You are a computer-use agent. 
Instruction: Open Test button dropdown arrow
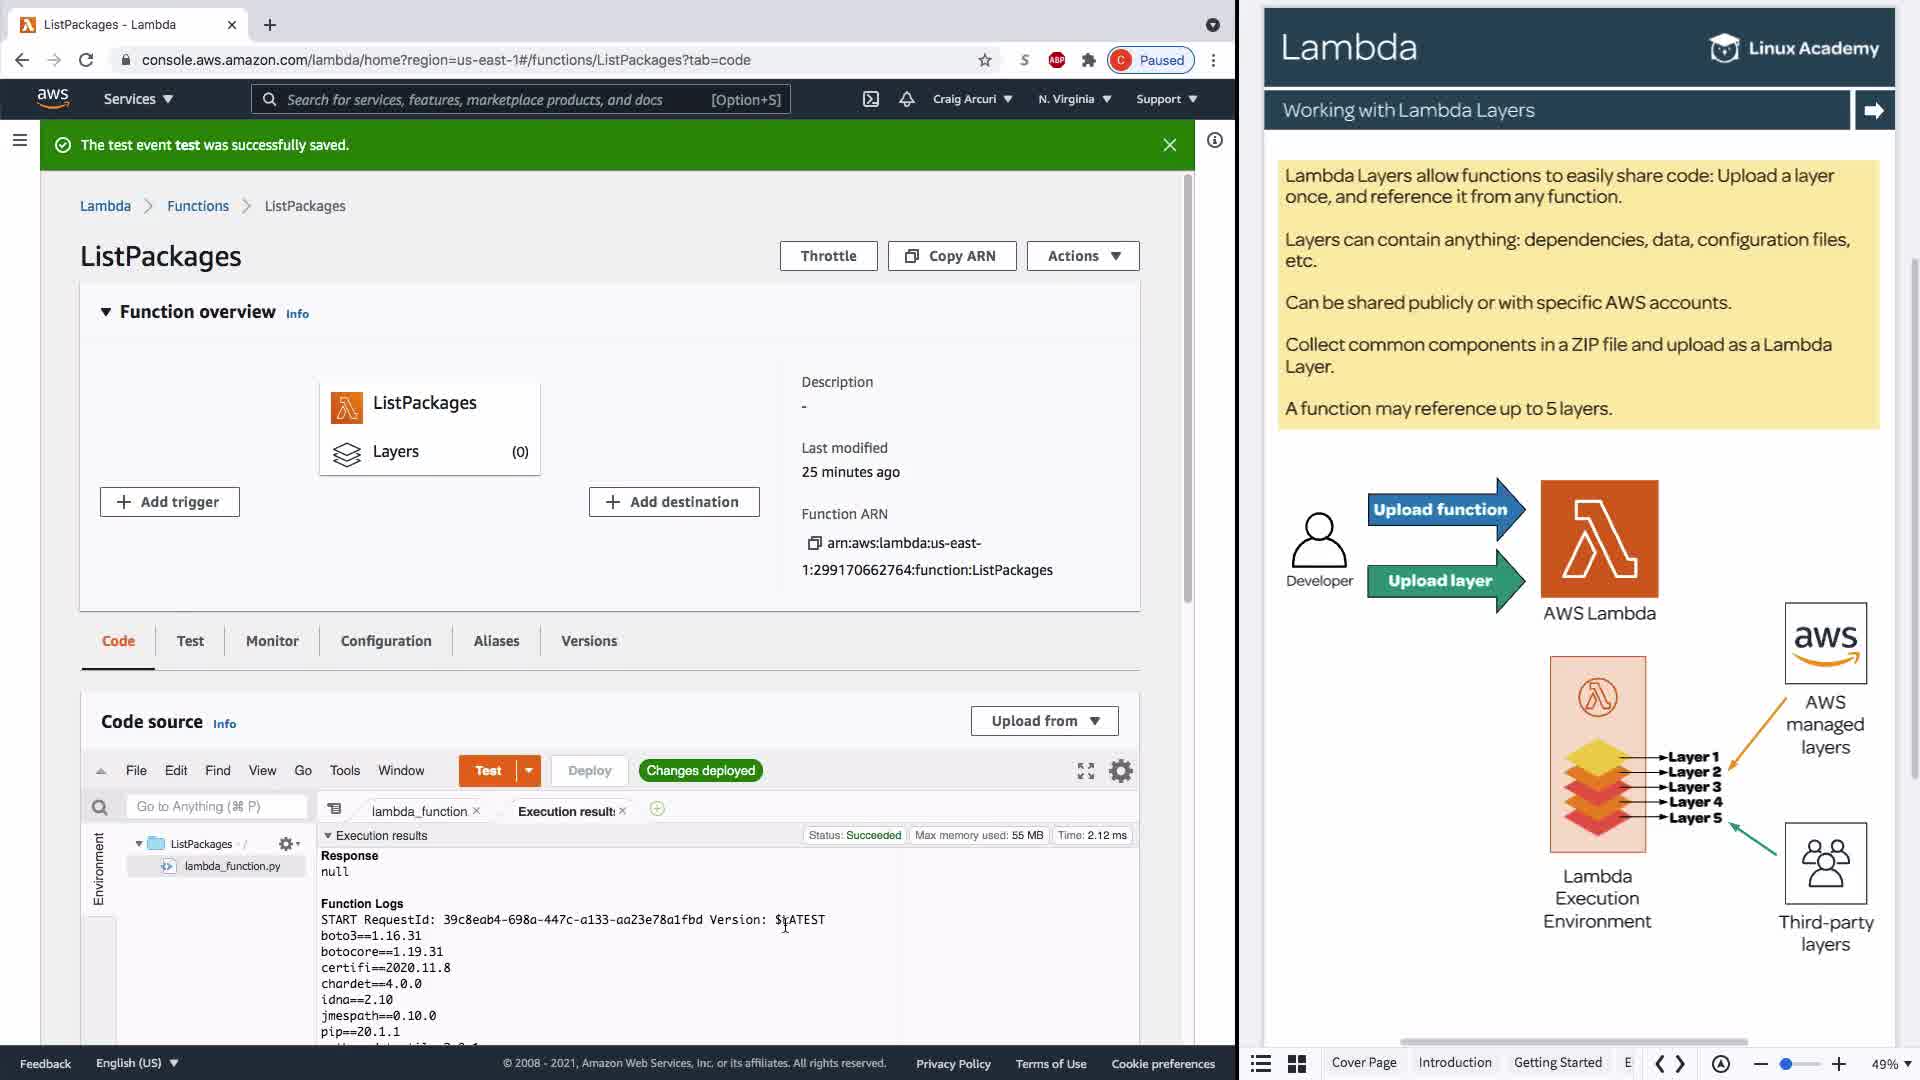click(529, 771)
